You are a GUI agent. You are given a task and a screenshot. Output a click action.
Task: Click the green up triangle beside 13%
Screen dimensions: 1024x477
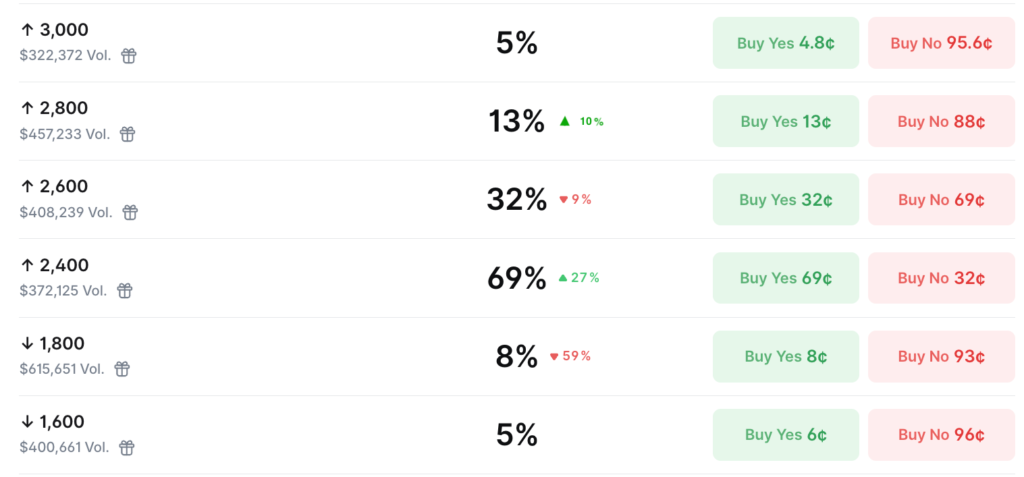(x=565, y=122)
